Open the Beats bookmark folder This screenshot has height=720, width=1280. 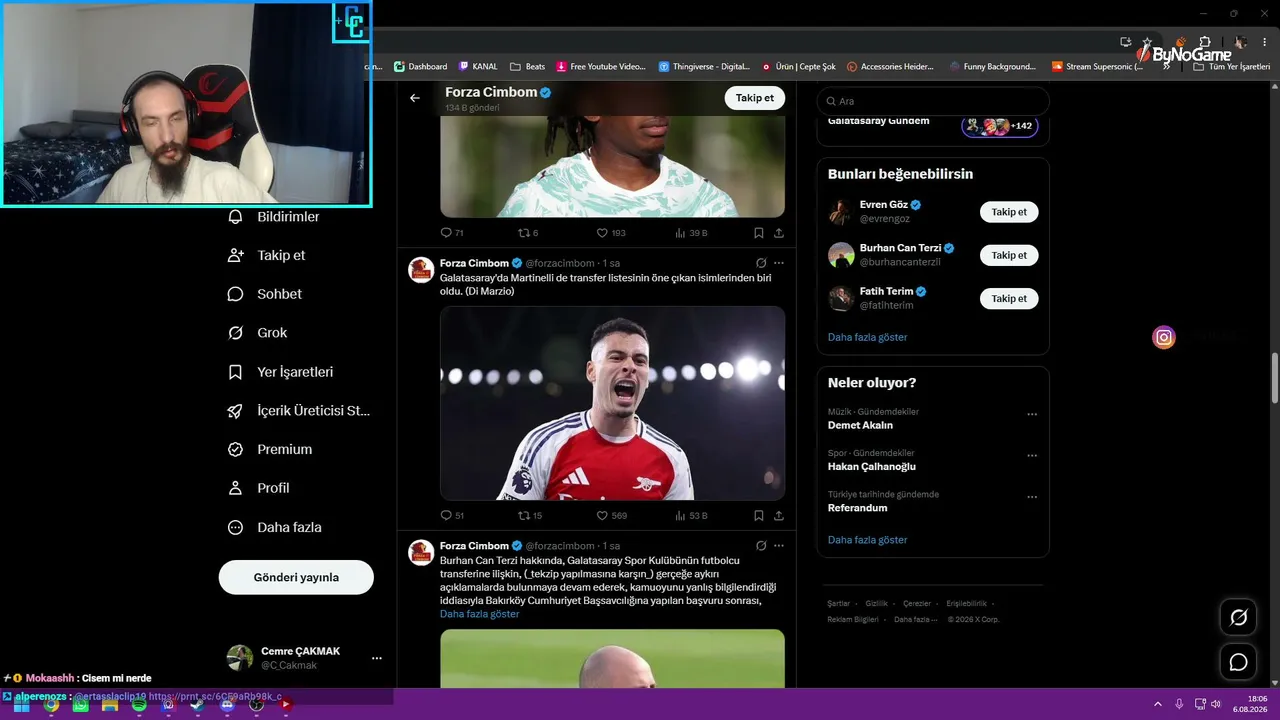528,67
